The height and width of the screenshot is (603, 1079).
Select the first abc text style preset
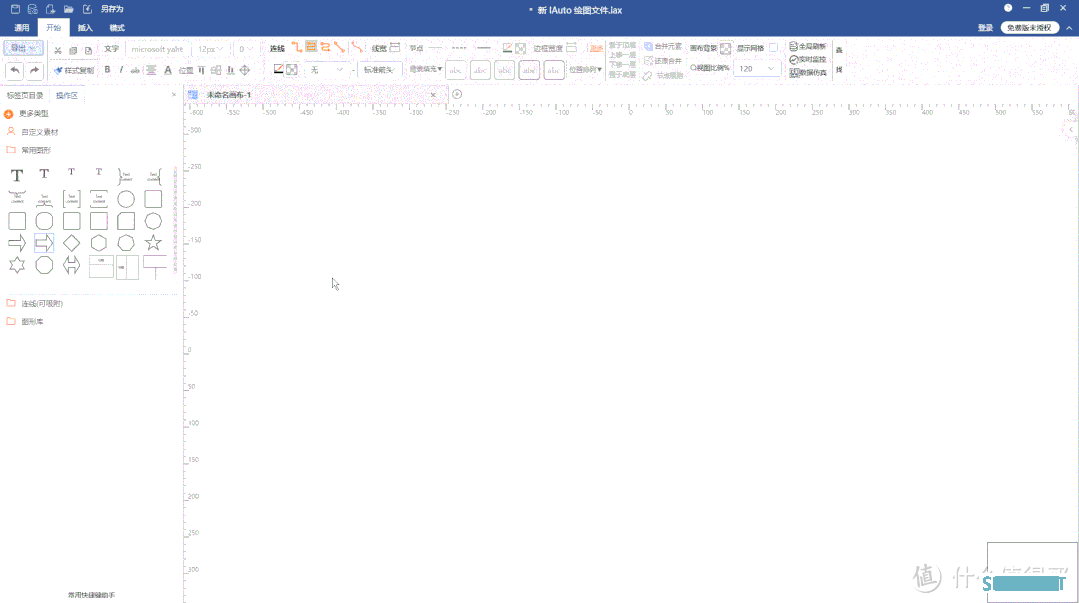click(x=456, y=70)
